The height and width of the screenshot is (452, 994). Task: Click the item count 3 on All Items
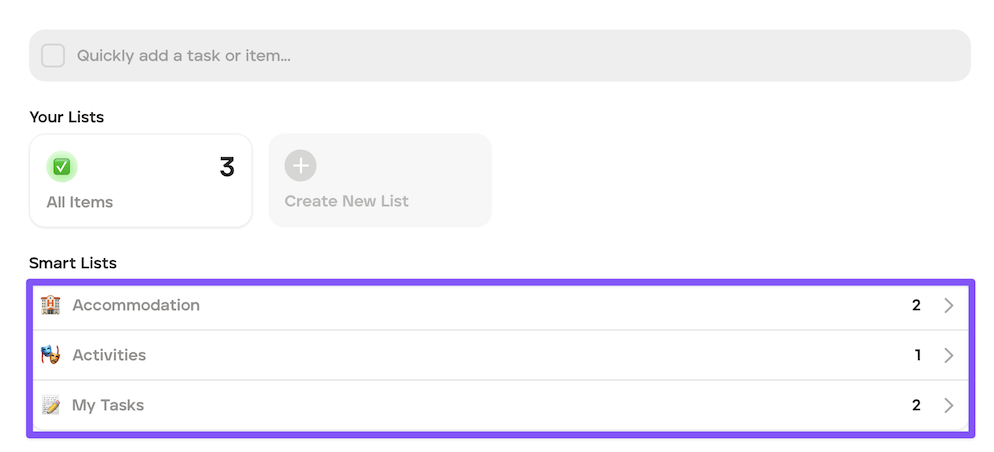click(x=227, y=167)
